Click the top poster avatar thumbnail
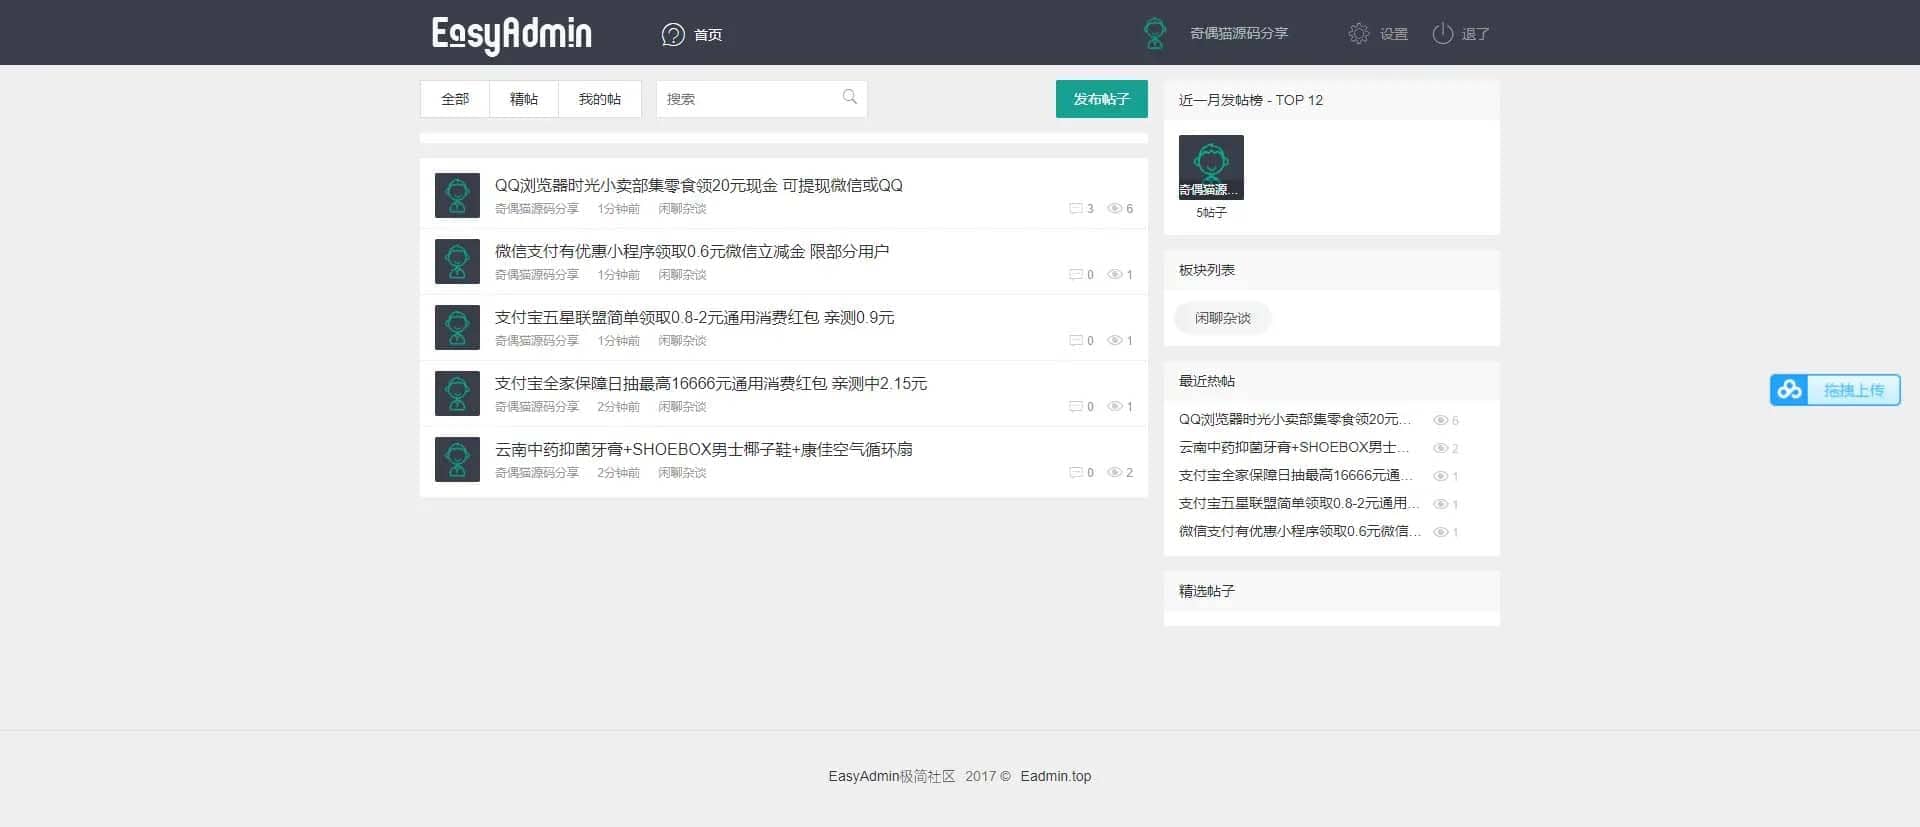 pyautogui.click(x=1211, y=167)
